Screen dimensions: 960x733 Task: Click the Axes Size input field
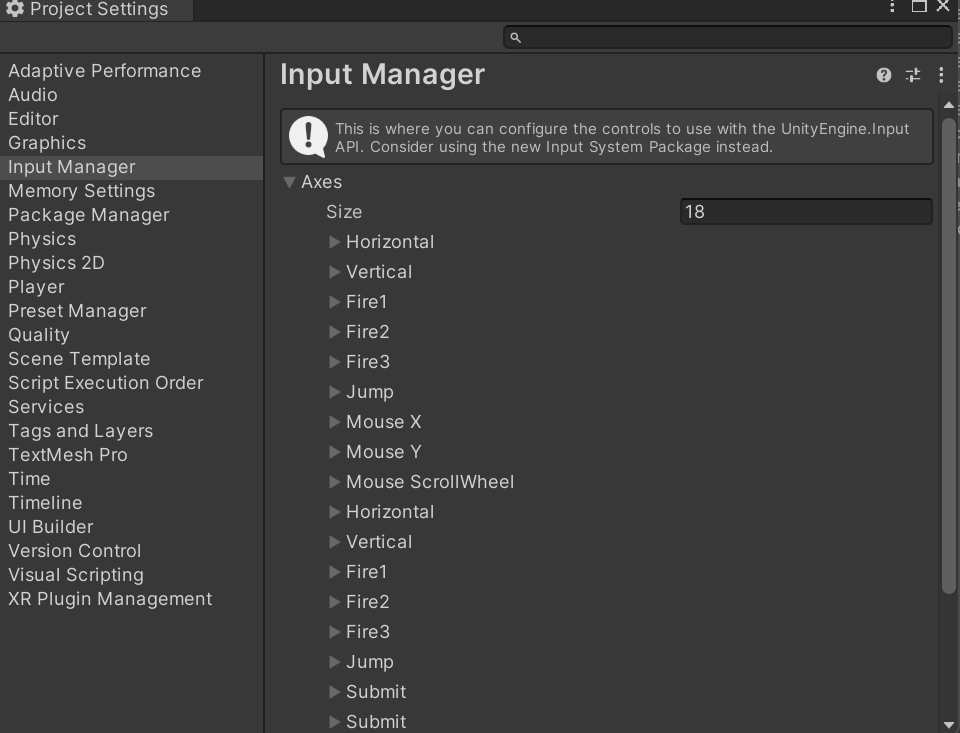point(805,212)
